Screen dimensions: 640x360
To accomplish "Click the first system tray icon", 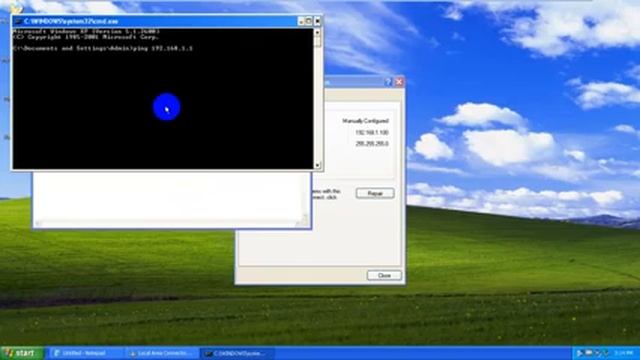I will pyautogui.click(x=580, y=353).
